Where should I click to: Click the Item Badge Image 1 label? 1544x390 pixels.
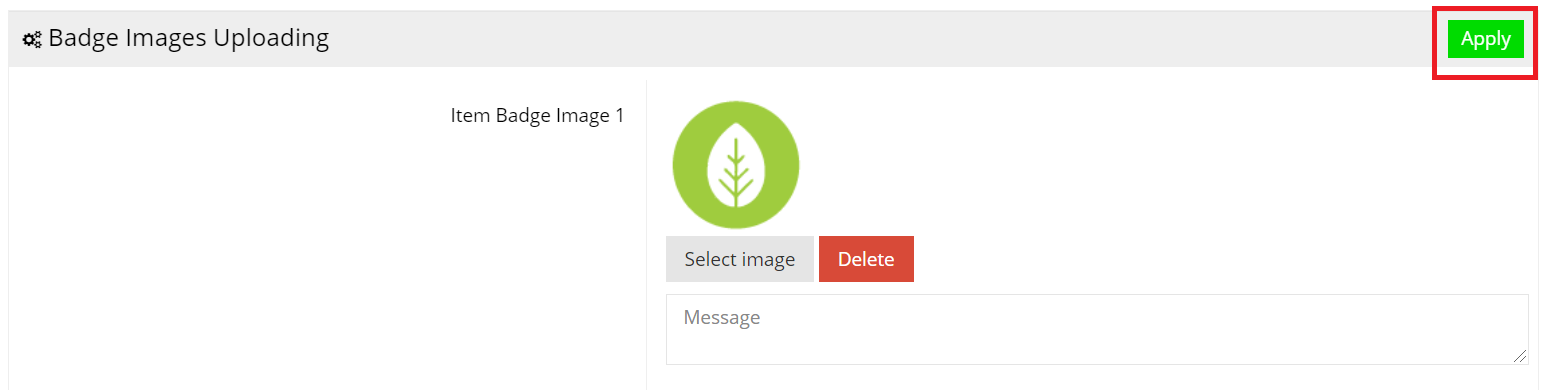tap(537, 116)
